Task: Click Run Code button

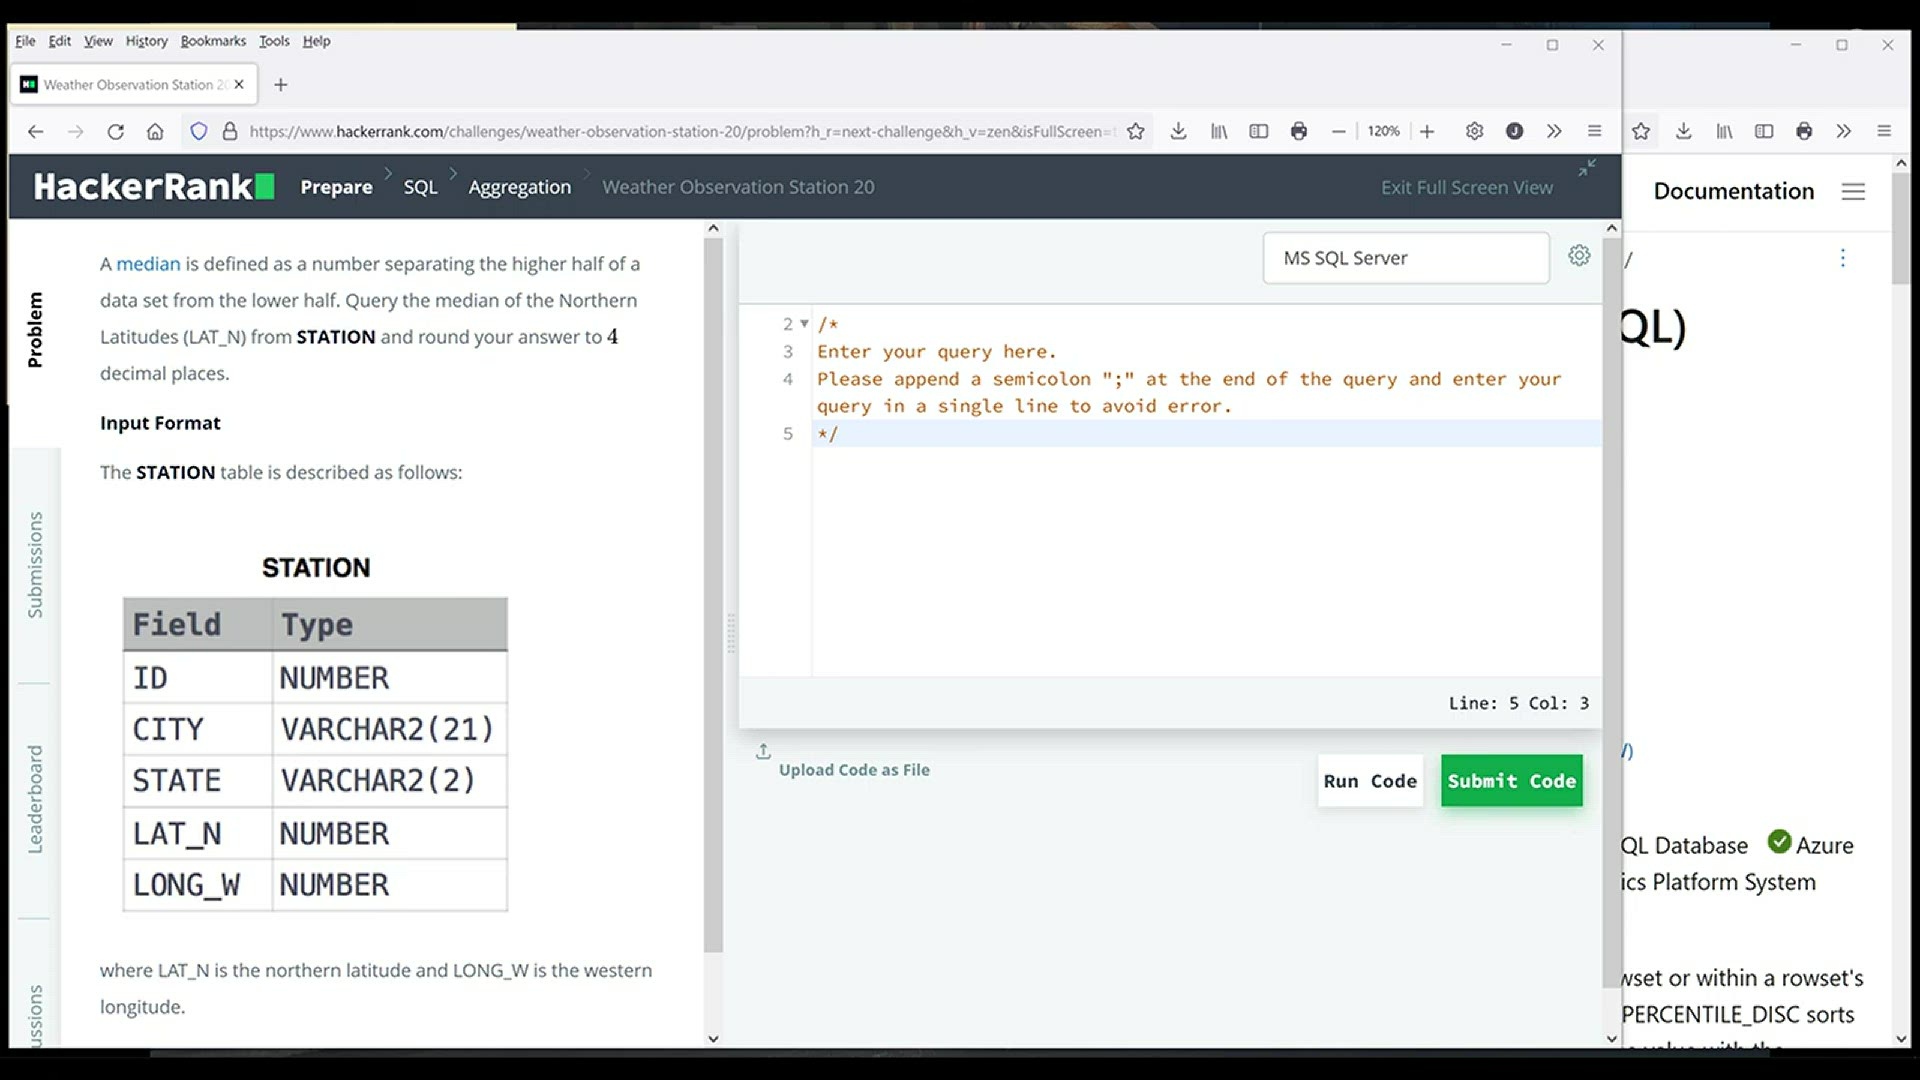Action: [x=1370, y=781]
